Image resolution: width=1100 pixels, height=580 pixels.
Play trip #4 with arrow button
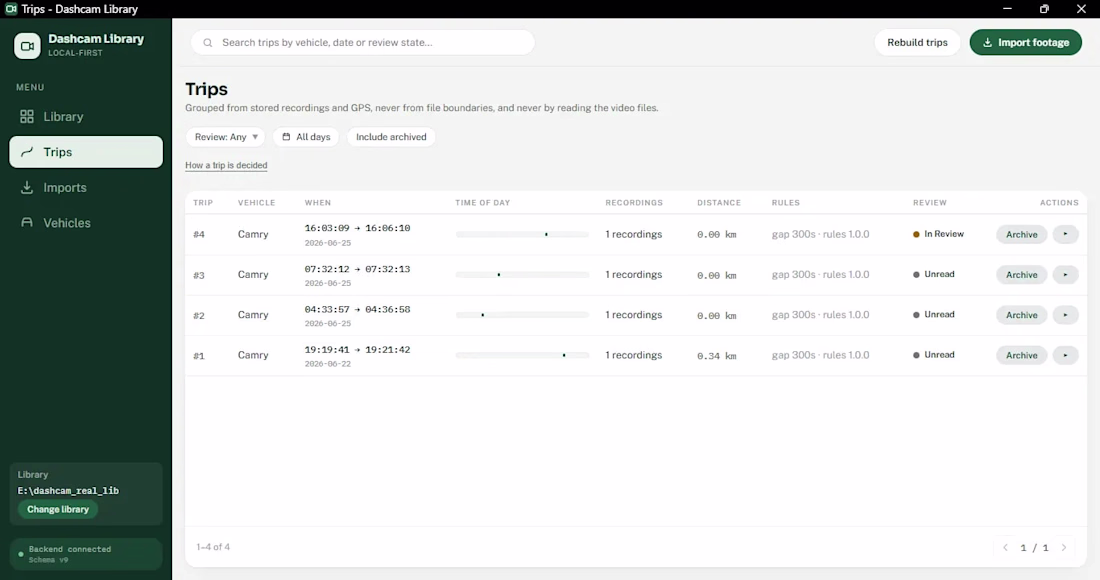(1065, 234)
